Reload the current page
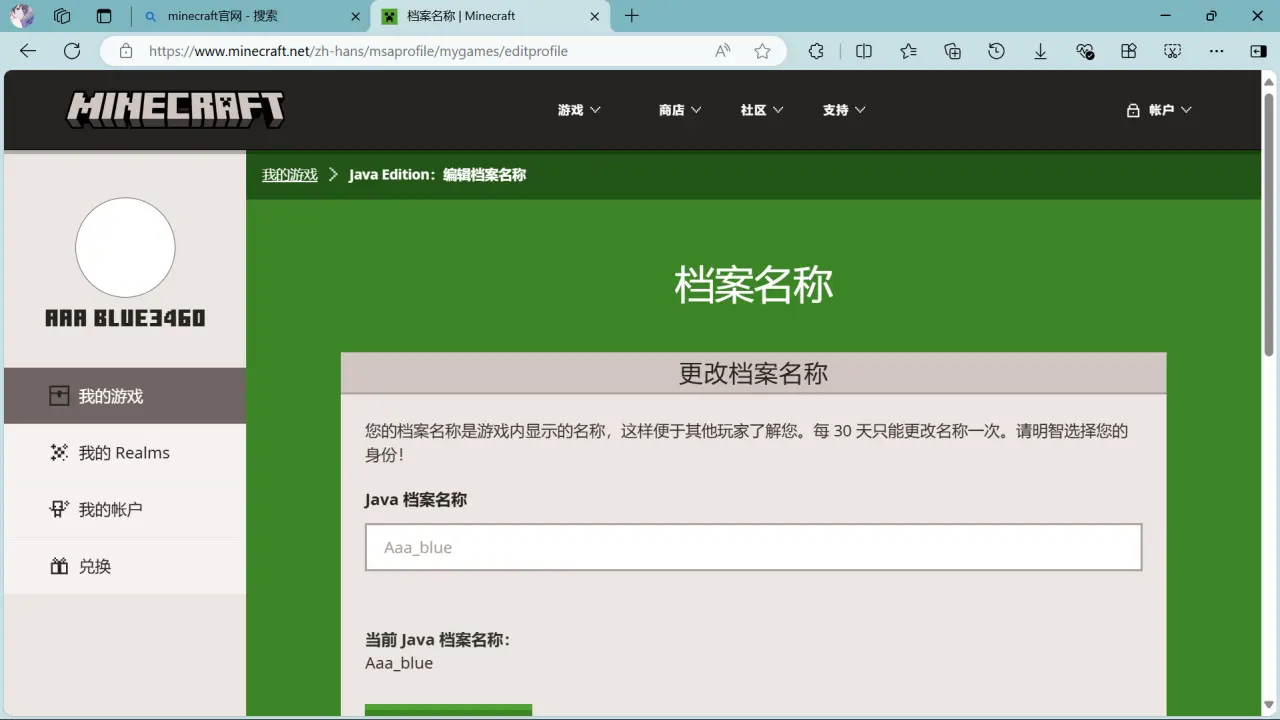1280x720 pixels. tap(72, 51)
